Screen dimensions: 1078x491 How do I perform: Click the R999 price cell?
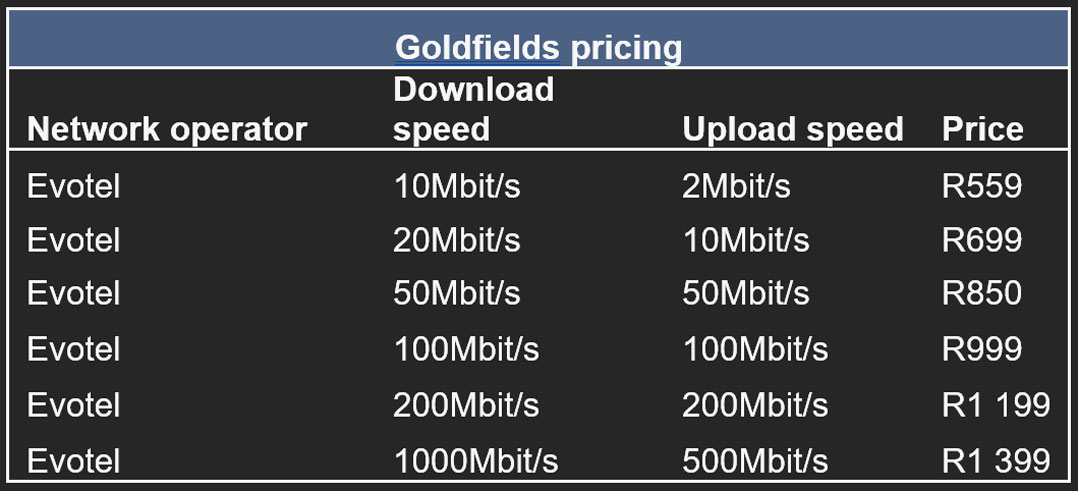981,348
